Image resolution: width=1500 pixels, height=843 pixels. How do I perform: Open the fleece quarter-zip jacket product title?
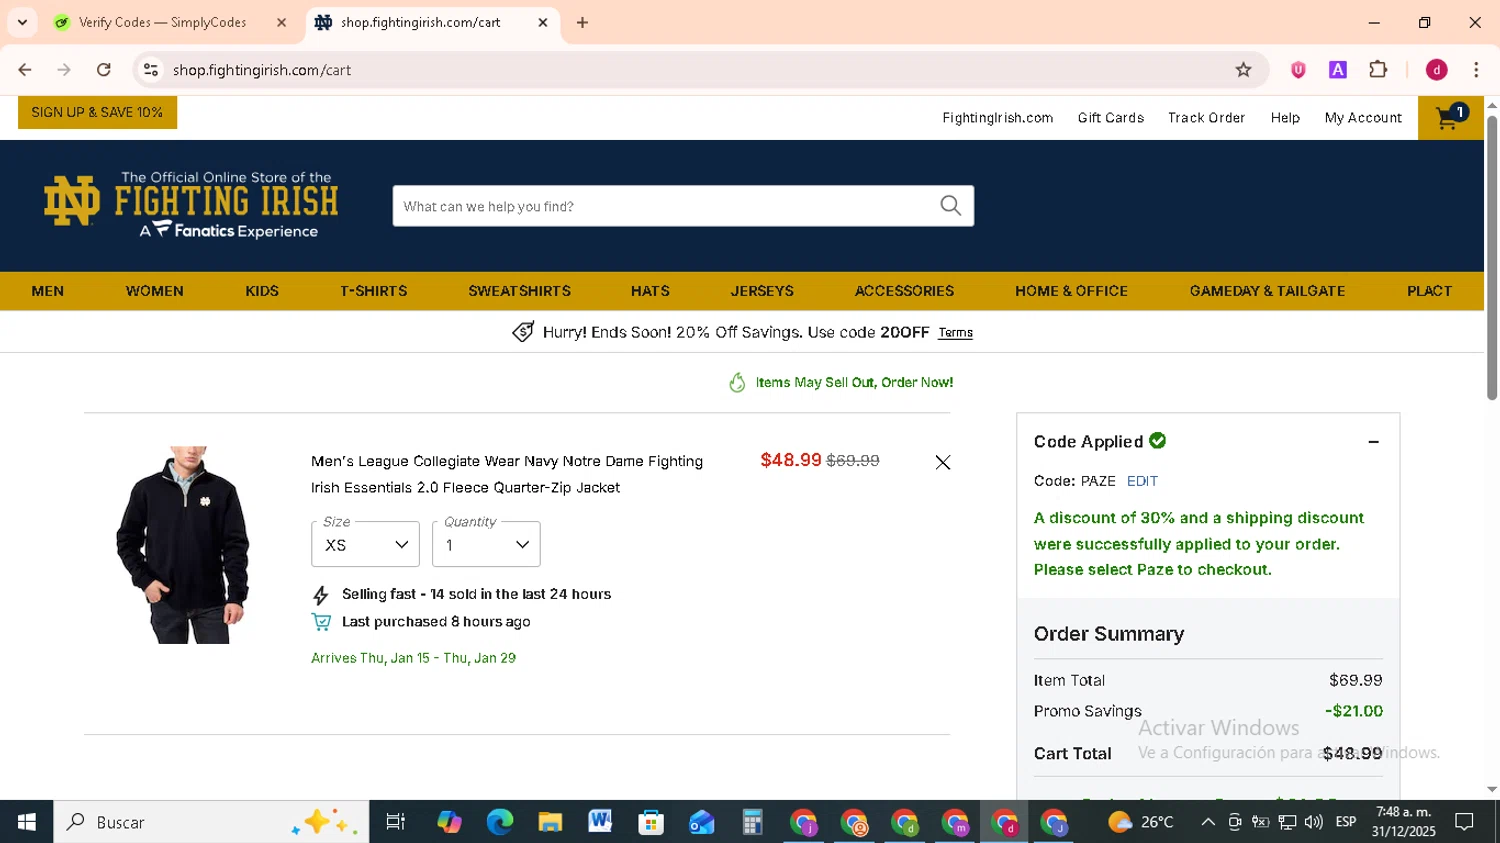pyautogui.click(x=507, y=474)
